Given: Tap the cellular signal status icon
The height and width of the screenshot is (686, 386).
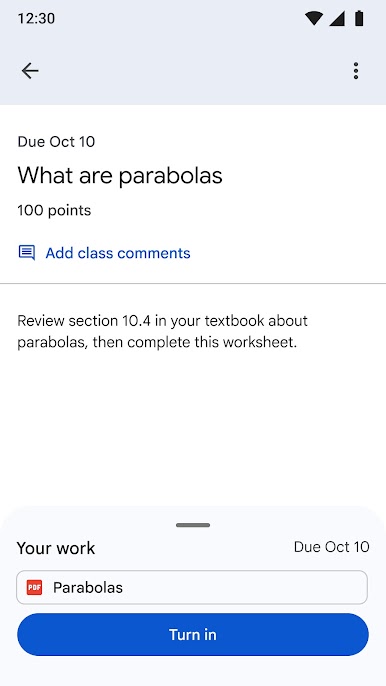Looking at the screenshot, I should pyautogui.click(x=337, y=18).
